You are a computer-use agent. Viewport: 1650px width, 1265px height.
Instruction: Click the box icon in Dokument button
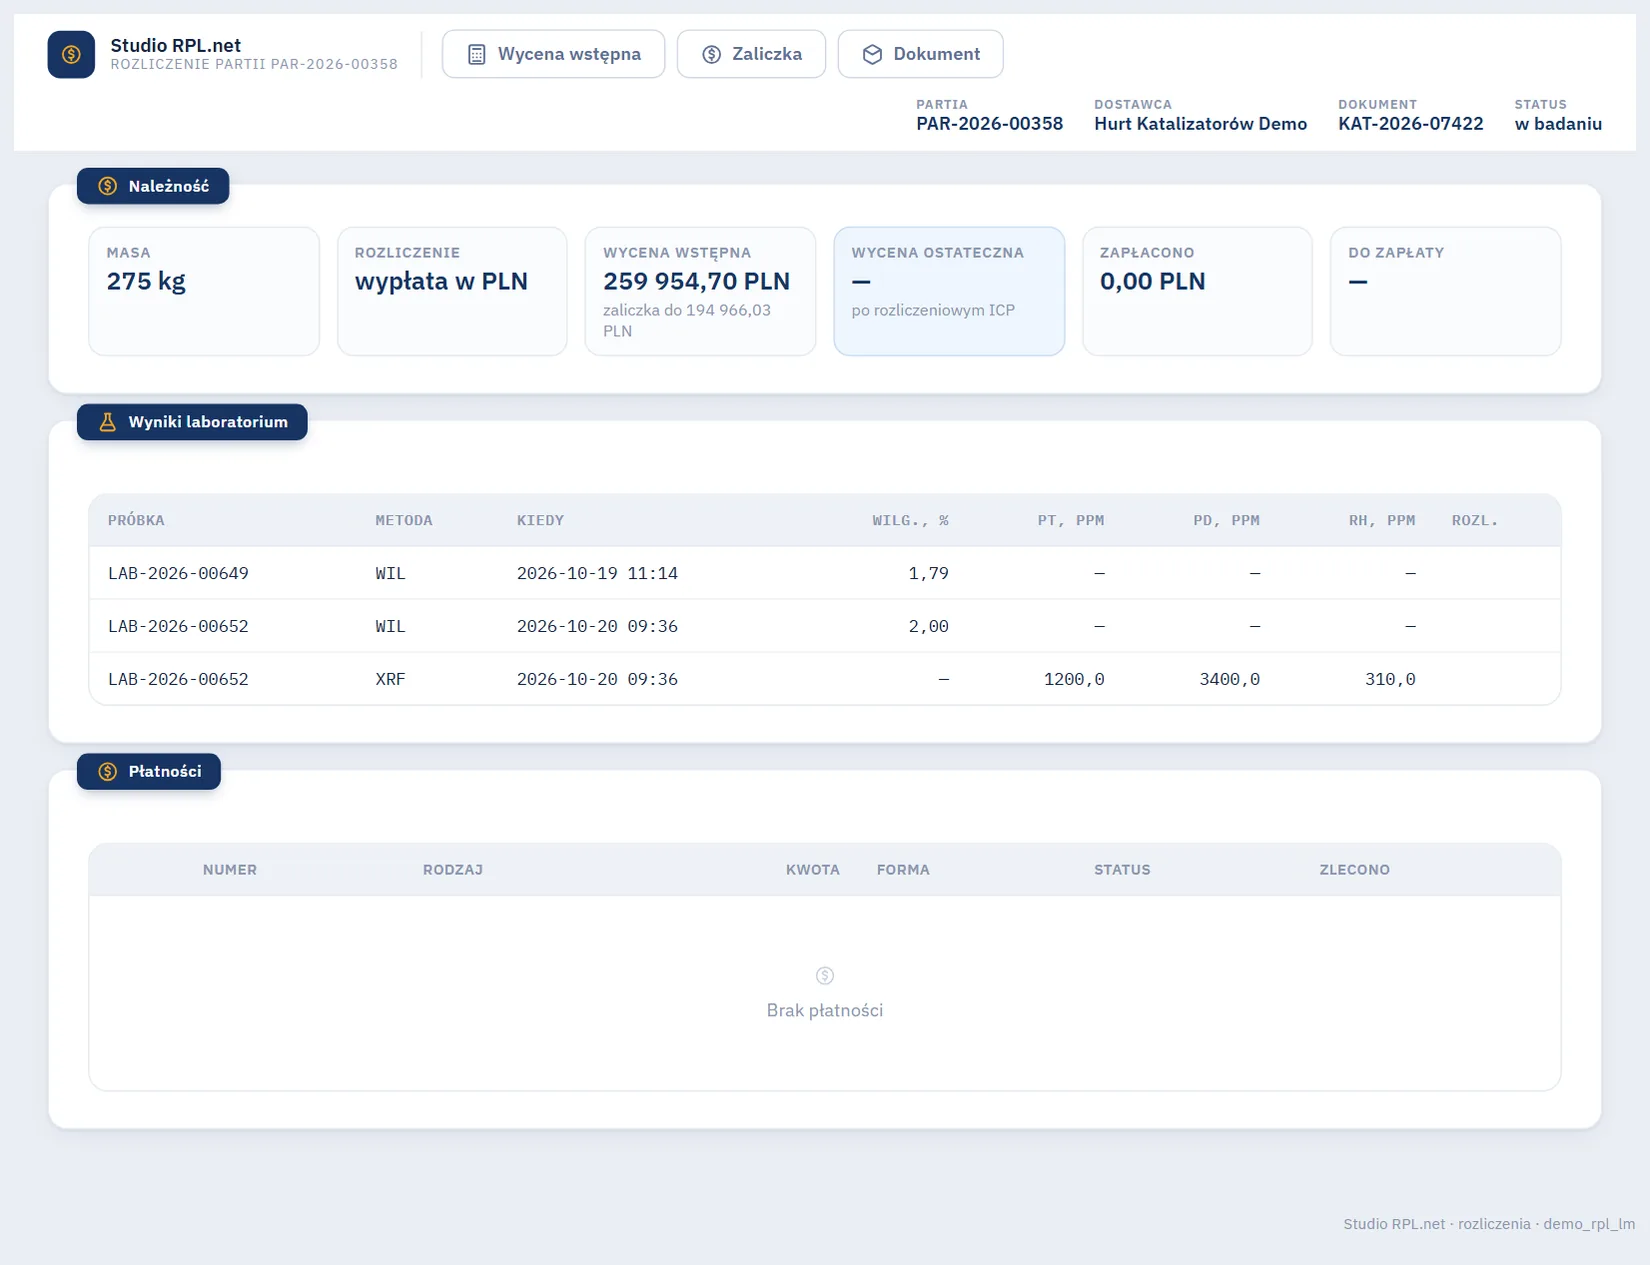click(872, 54)
